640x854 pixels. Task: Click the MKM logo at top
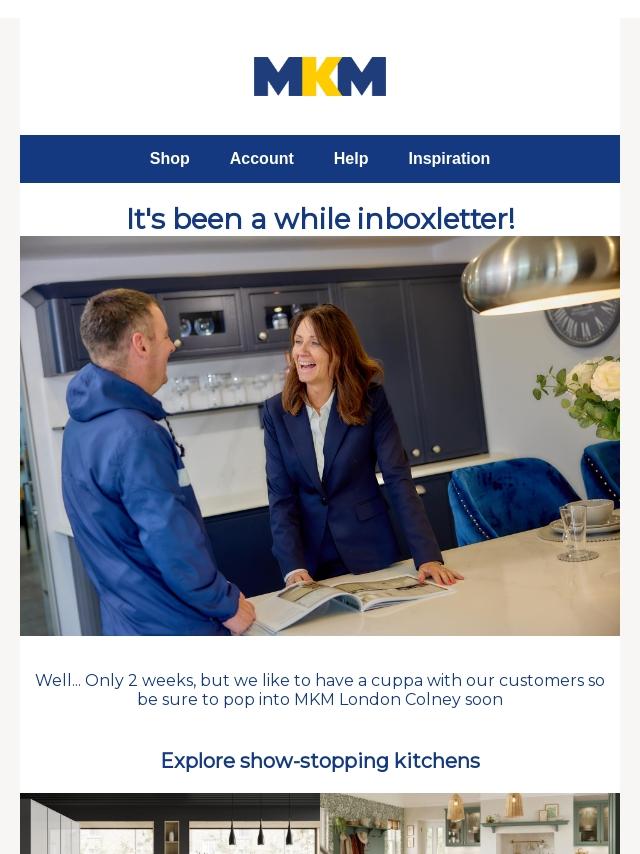[320, 76]
